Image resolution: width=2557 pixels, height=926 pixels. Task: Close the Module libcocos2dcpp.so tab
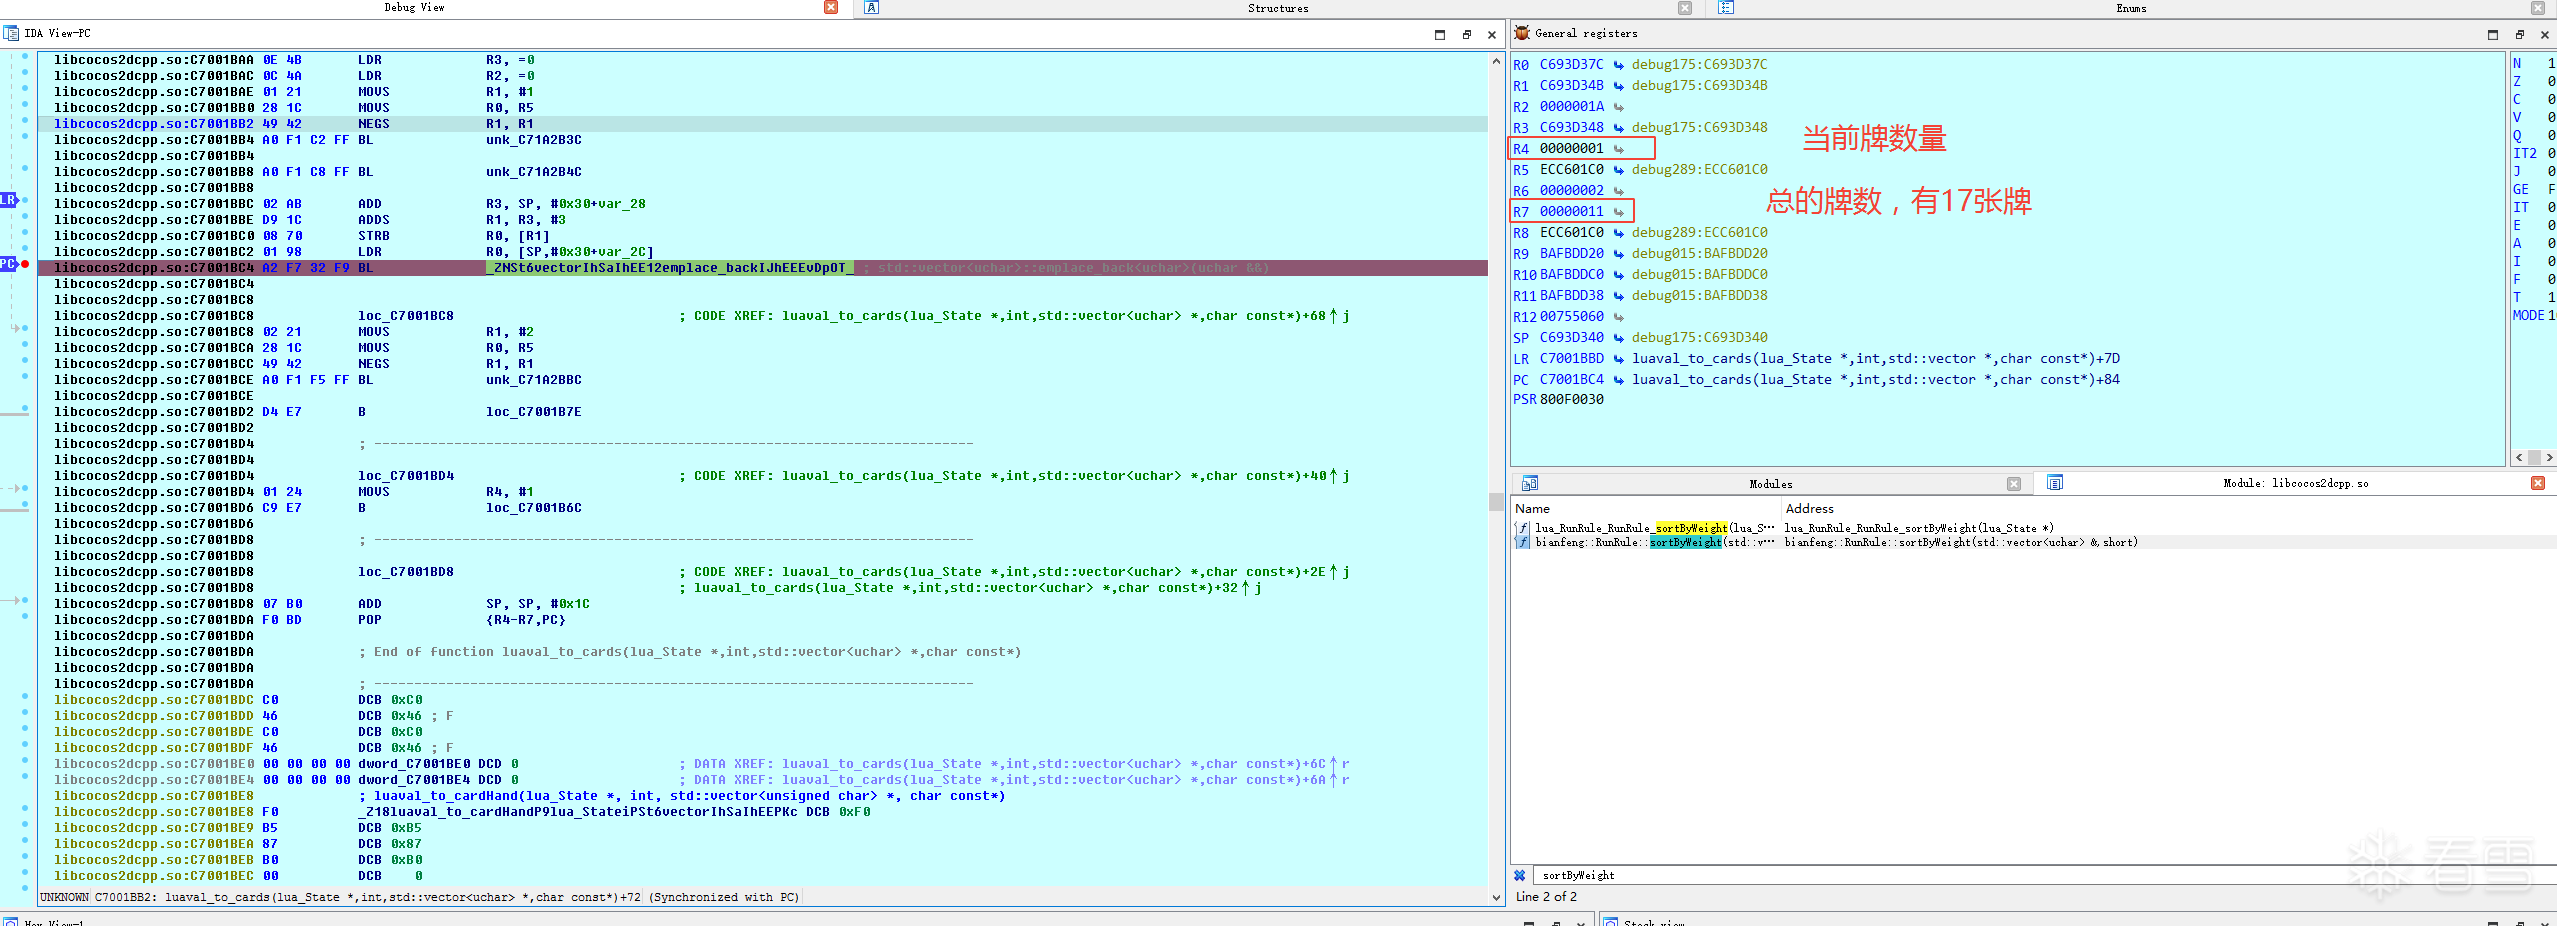point(2538,483)
